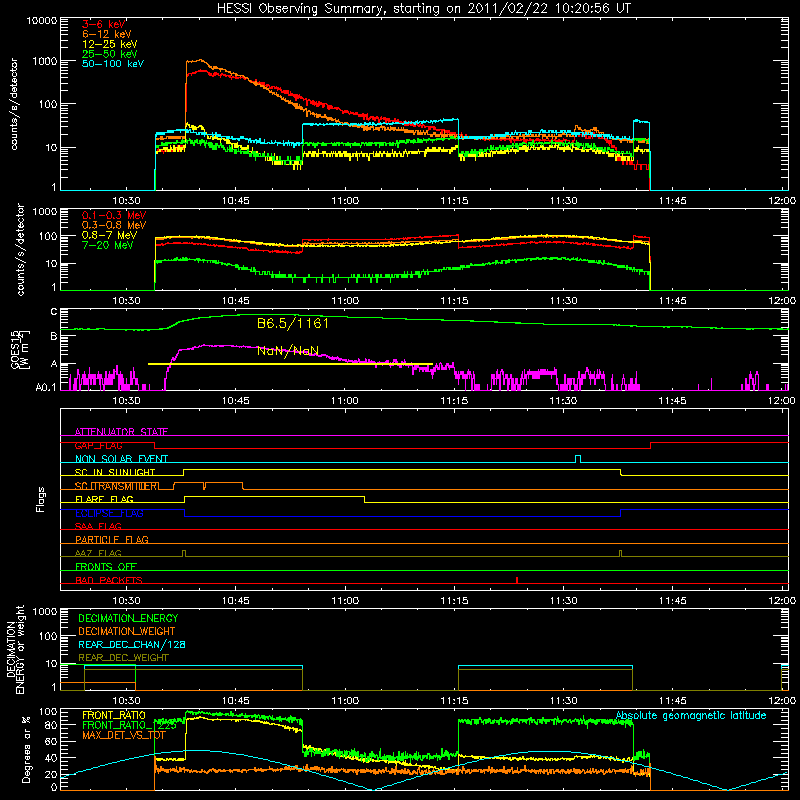Screen dimensions: 800x800
Task: Click the B6.5/1161 flare annotation
Action: (293, 323)
